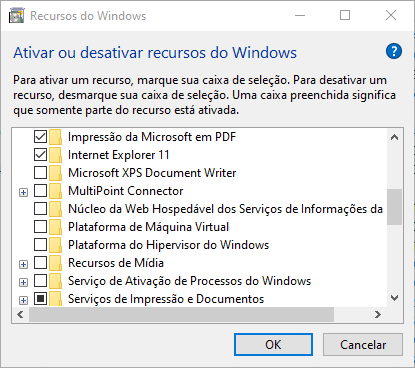Click the Cancelar button
The width and height of the screenshot is (415, 368).
click(x=363, y=344)
